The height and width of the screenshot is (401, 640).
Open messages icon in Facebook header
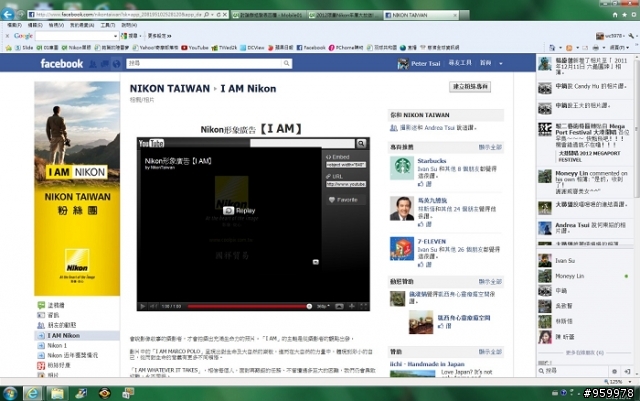pos(105,64)
